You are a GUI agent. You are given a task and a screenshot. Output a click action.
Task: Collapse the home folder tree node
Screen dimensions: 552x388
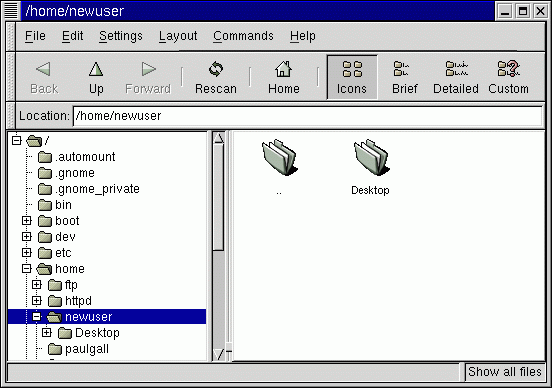(27, 269)
